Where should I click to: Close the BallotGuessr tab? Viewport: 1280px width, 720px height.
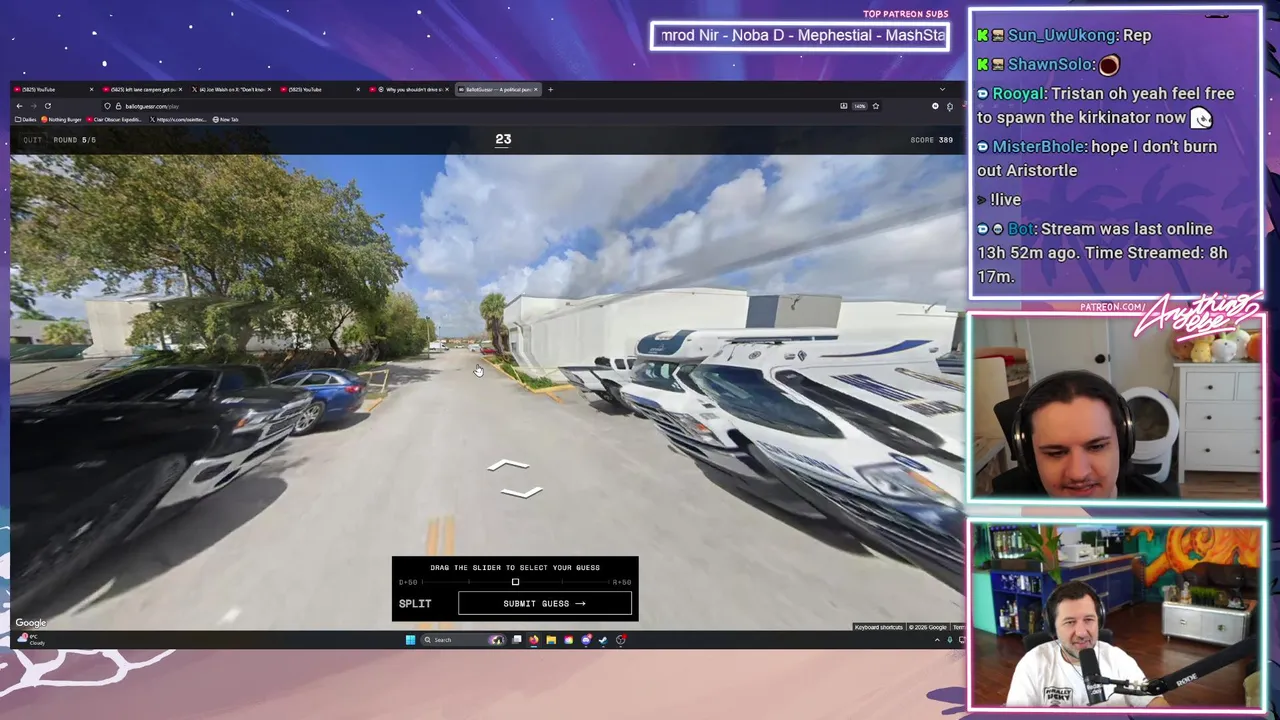point(535,90)
